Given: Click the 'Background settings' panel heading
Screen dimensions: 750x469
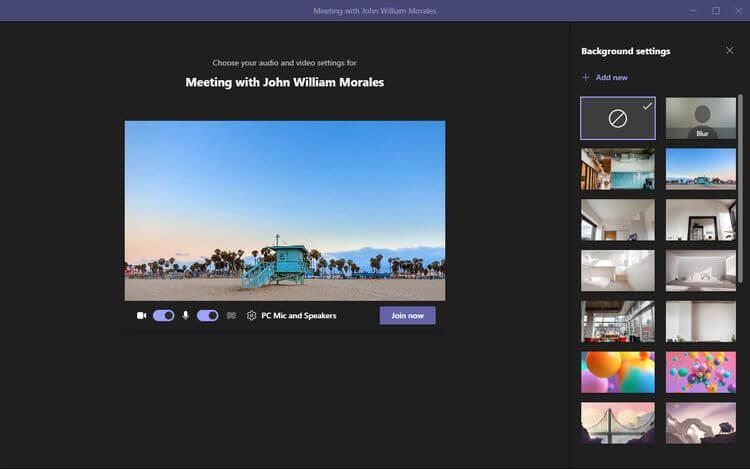Looking at the screenshot, I should (626, 51).
